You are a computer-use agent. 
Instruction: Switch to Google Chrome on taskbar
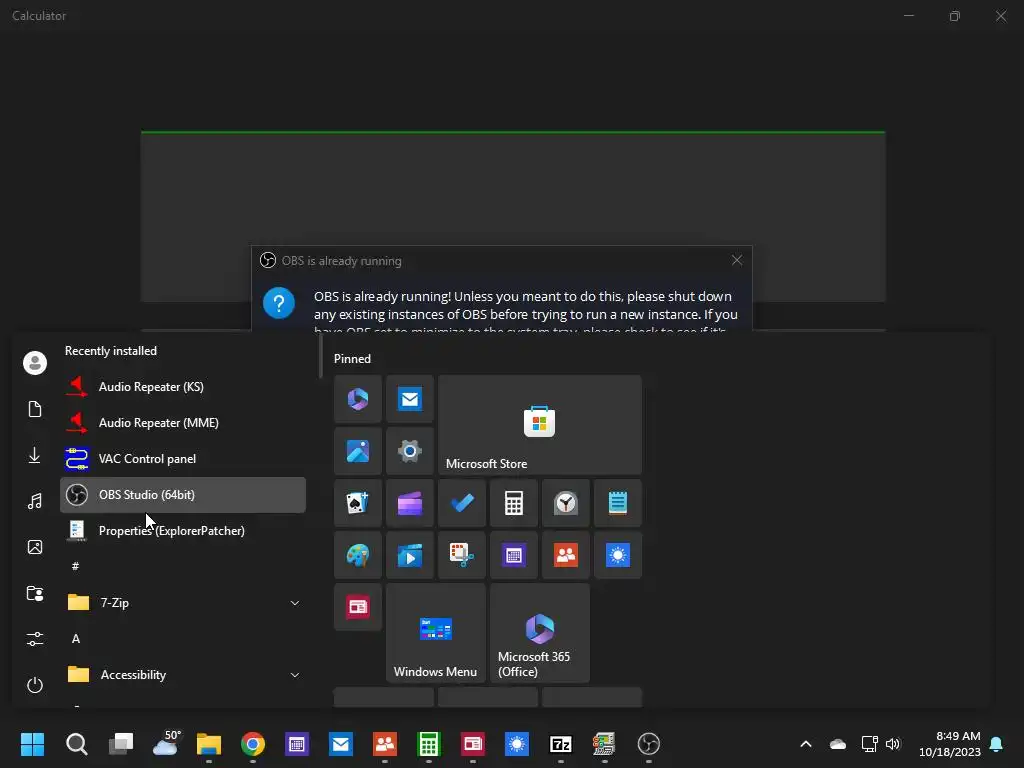(253, 744)
